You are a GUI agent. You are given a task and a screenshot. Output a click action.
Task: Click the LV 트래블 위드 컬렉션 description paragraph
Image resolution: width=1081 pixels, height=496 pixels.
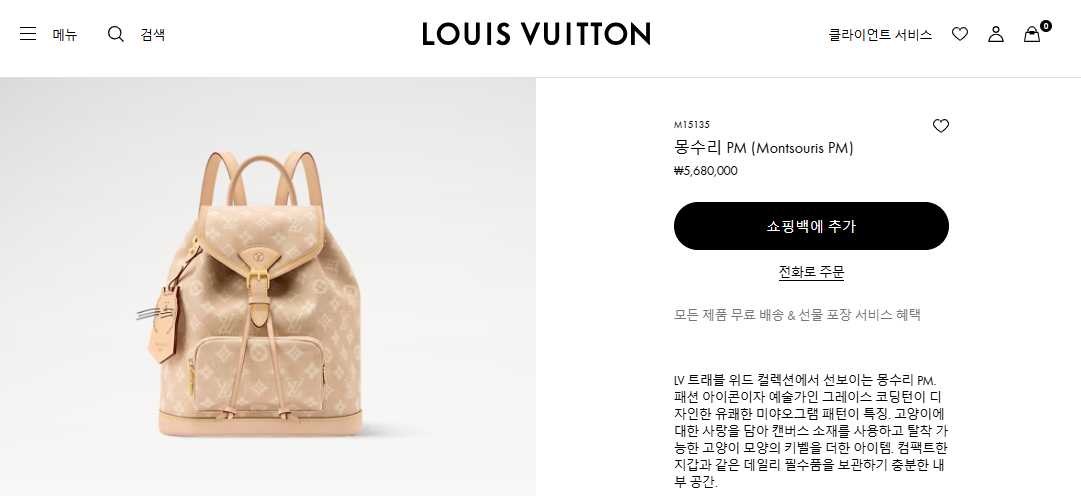[811, 432]
